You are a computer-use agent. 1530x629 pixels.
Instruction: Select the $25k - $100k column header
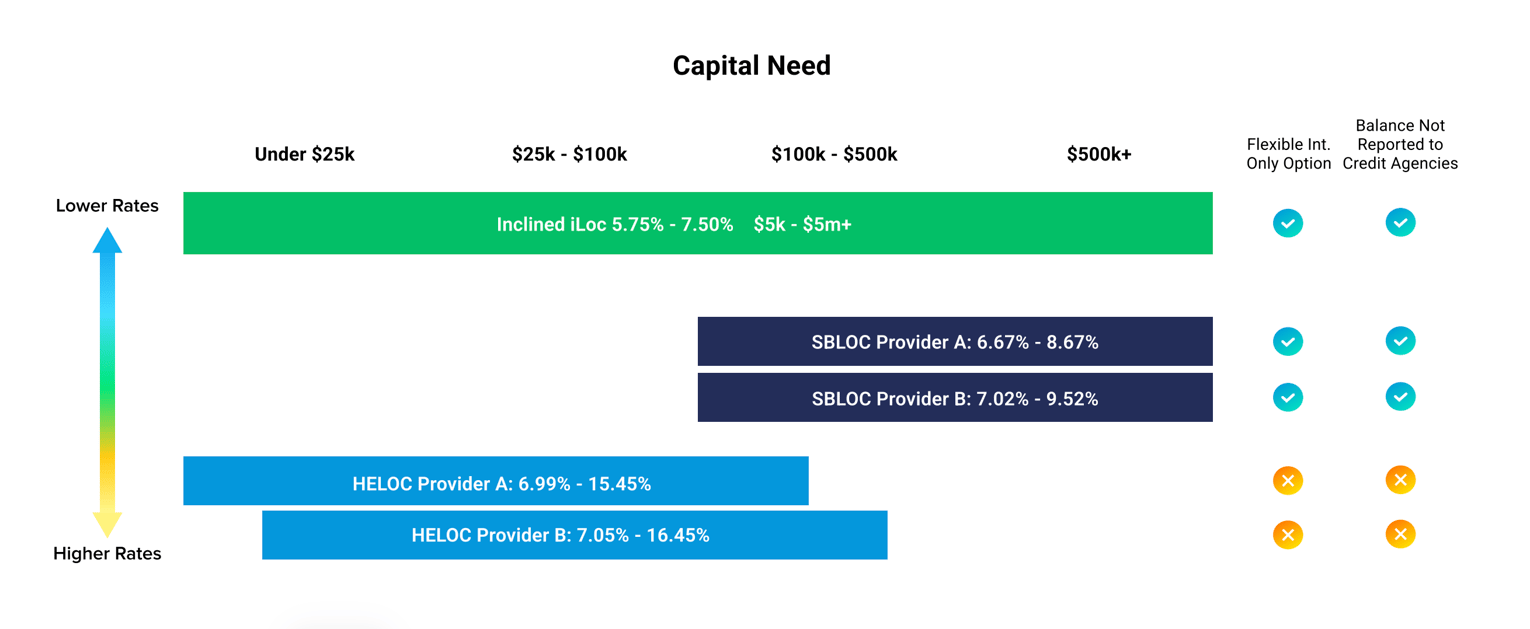(569, 154)
